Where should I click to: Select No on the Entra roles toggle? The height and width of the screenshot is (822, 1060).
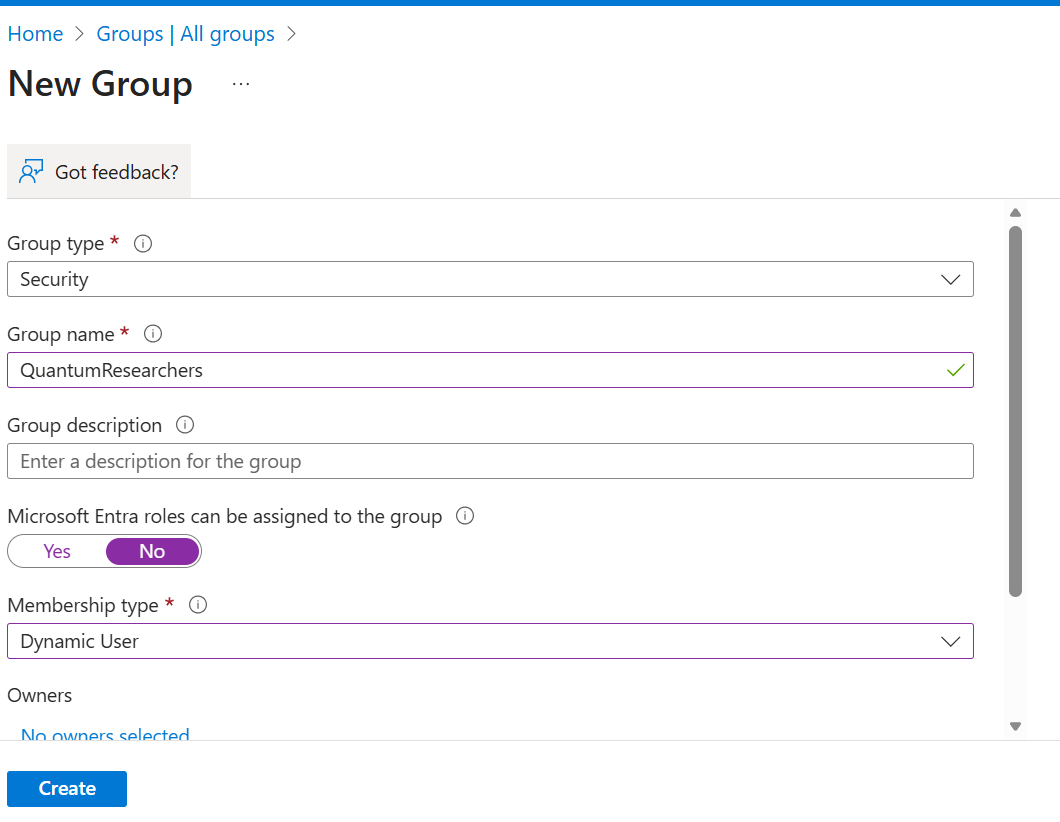pos(152,551)
